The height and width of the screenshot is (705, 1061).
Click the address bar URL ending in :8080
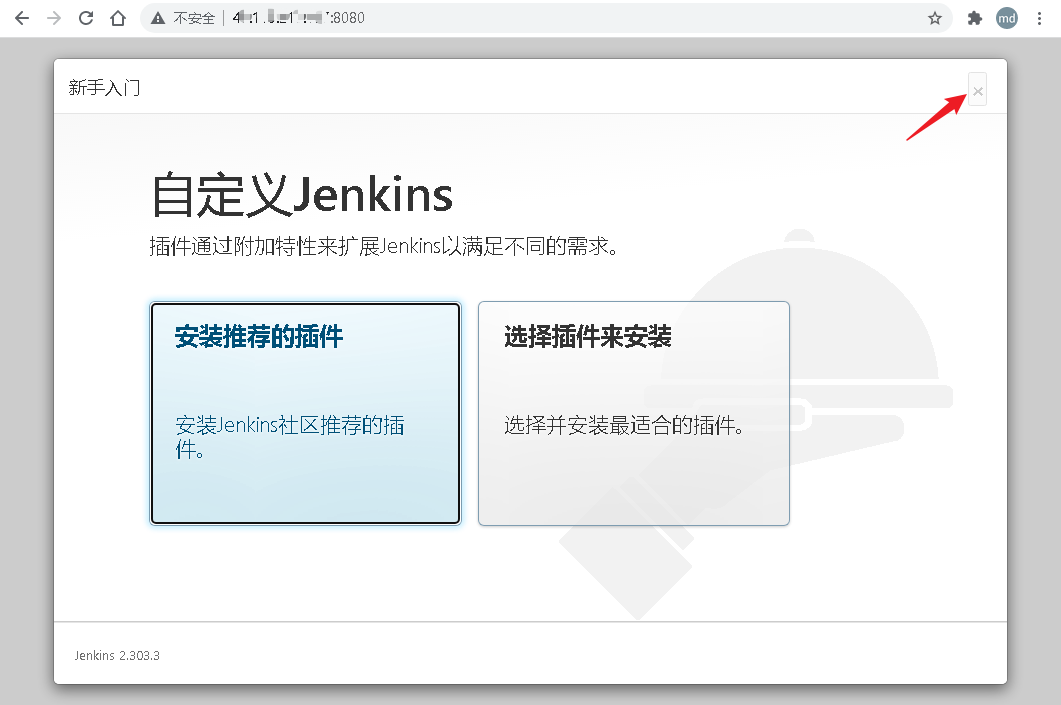point(298,18)
